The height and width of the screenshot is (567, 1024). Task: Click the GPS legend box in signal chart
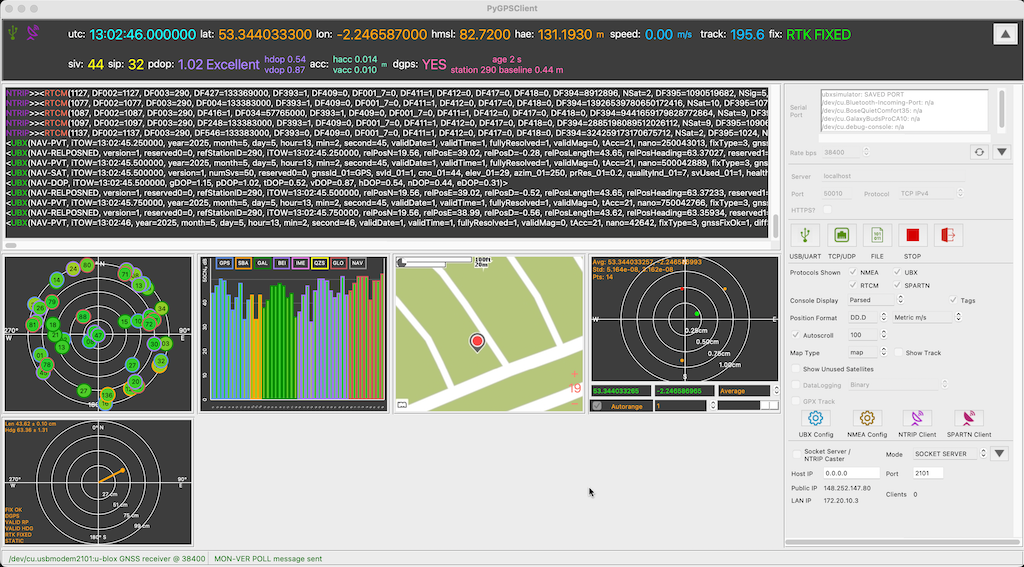coord(225,263)
